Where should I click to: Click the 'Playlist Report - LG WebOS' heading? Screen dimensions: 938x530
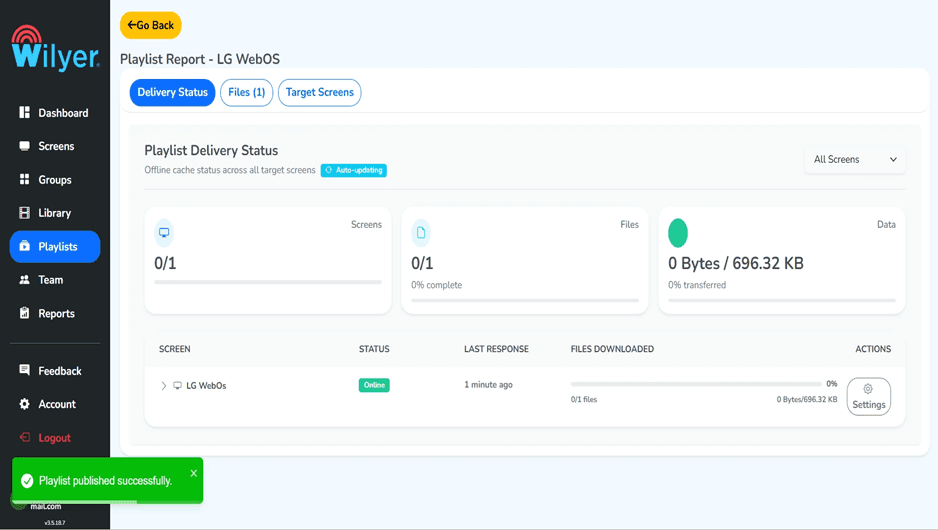(x=200, y=59)
